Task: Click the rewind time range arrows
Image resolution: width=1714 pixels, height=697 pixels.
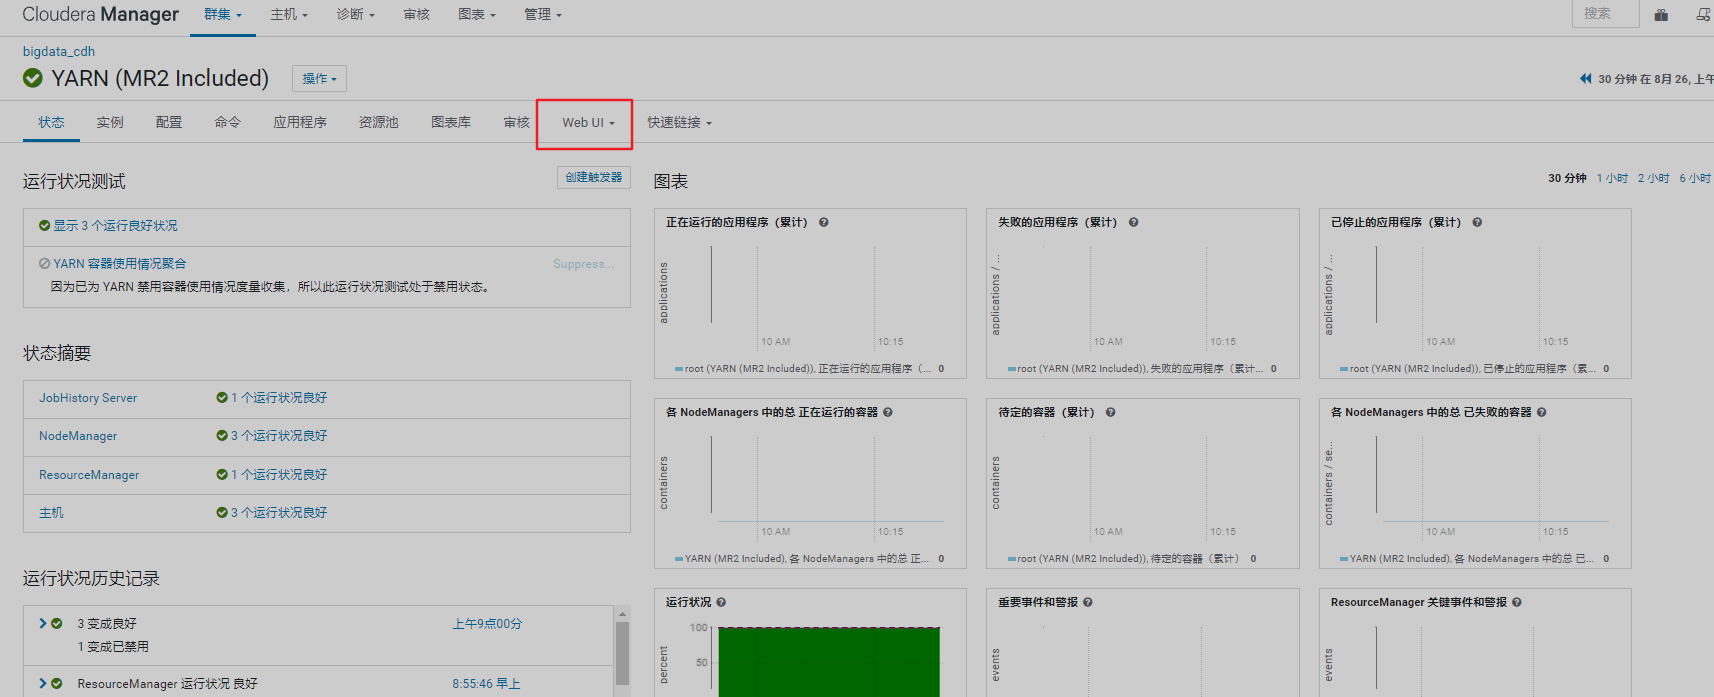Action: [1585, 78]
